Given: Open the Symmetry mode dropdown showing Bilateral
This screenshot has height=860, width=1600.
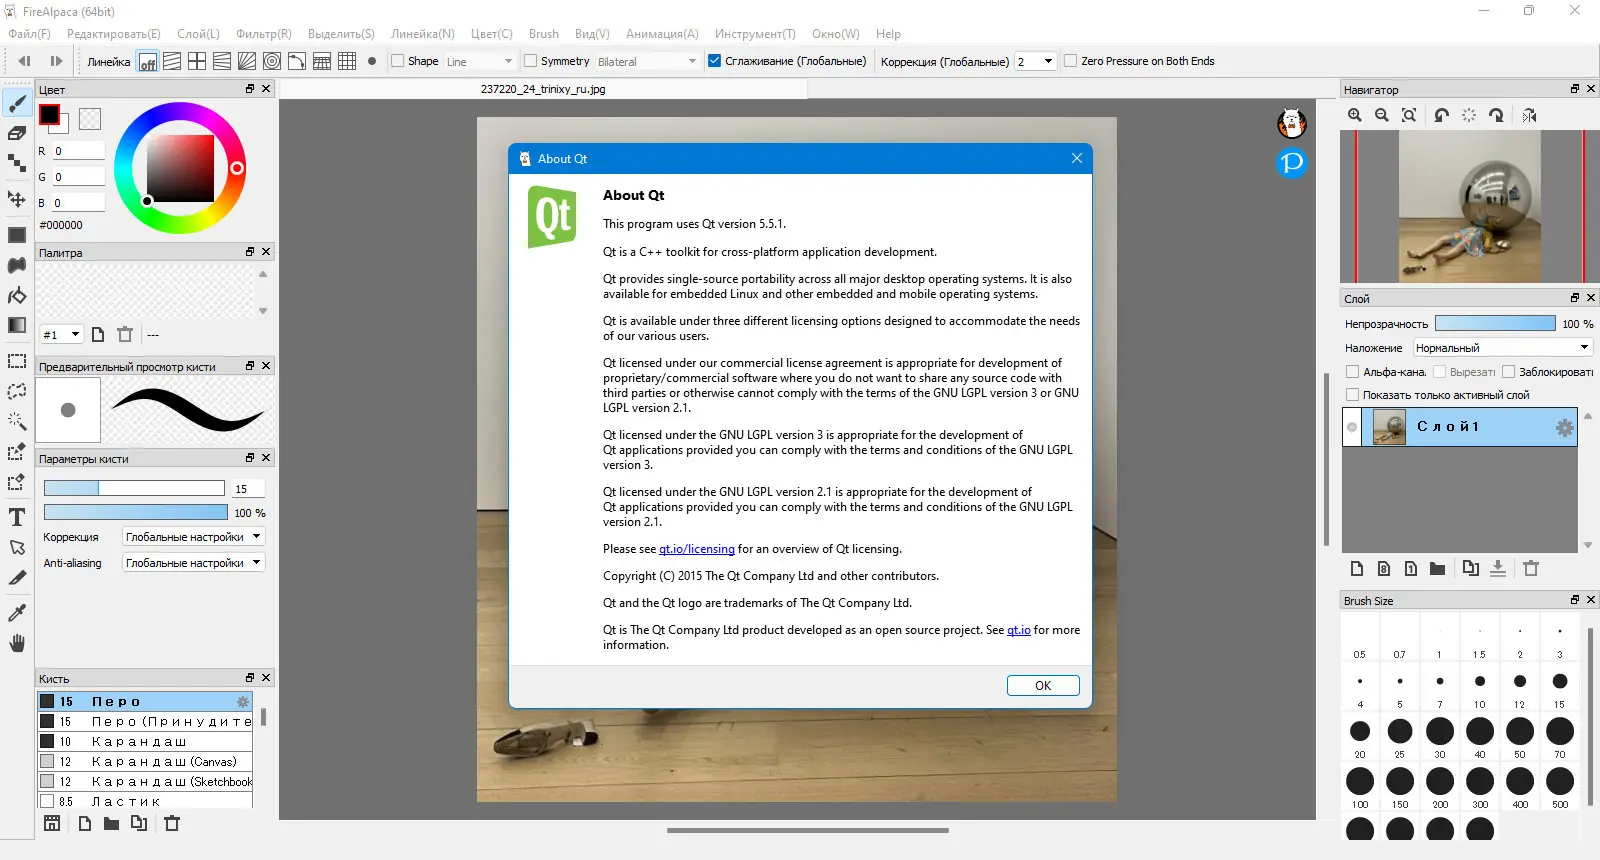Looking at the screenshot, I should [647, 61].
